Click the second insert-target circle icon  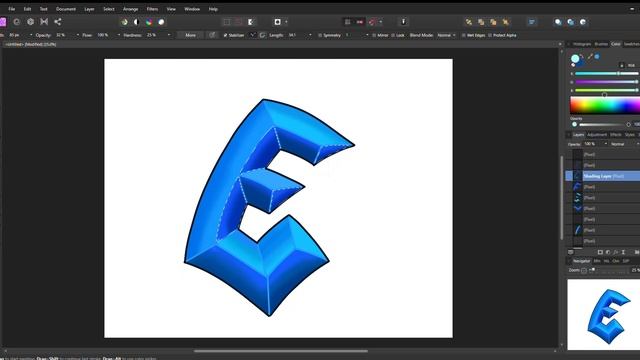click(571, 22)
